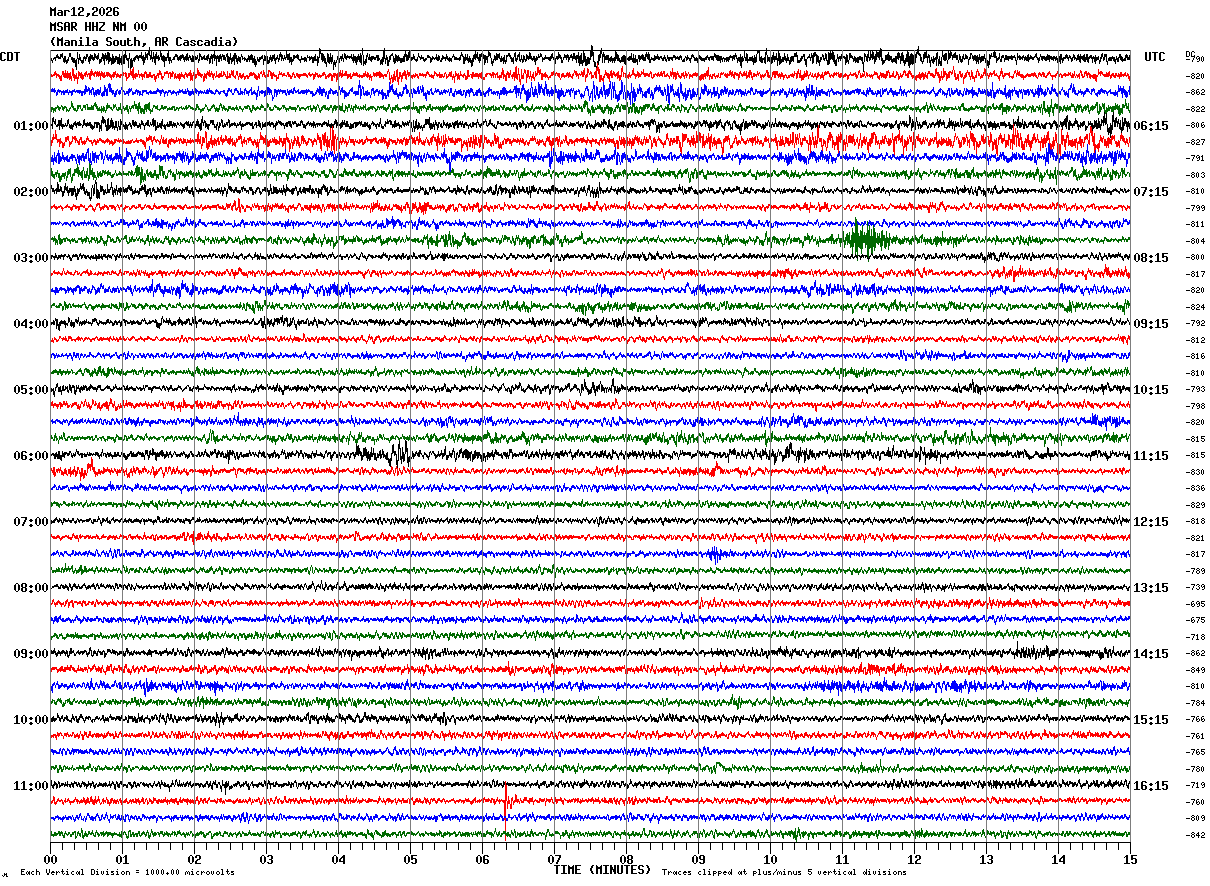1210x886 pixels.
Task: Click the 13:15 UTC time label
Action: pos(1151,588)
